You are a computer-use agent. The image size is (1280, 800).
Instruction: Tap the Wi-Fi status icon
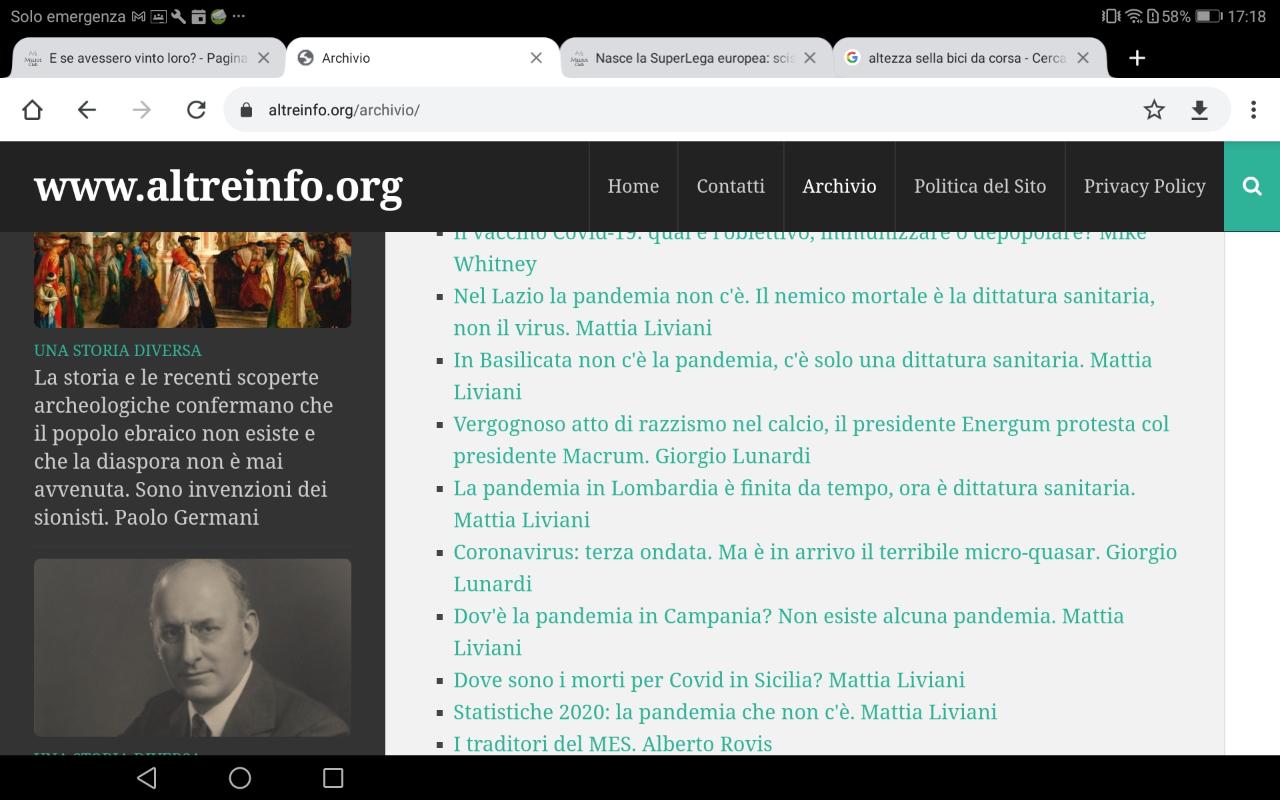1134,16
